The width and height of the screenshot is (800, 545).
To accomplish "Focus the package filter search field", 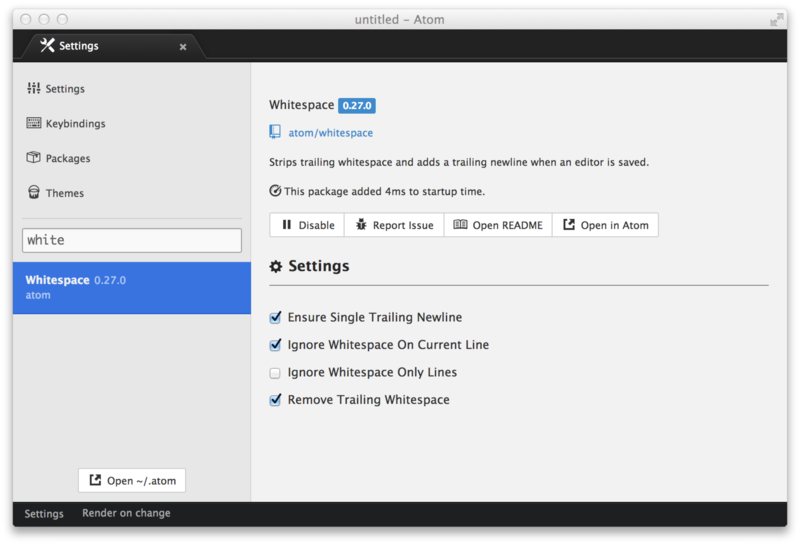I will click(132, 240).
